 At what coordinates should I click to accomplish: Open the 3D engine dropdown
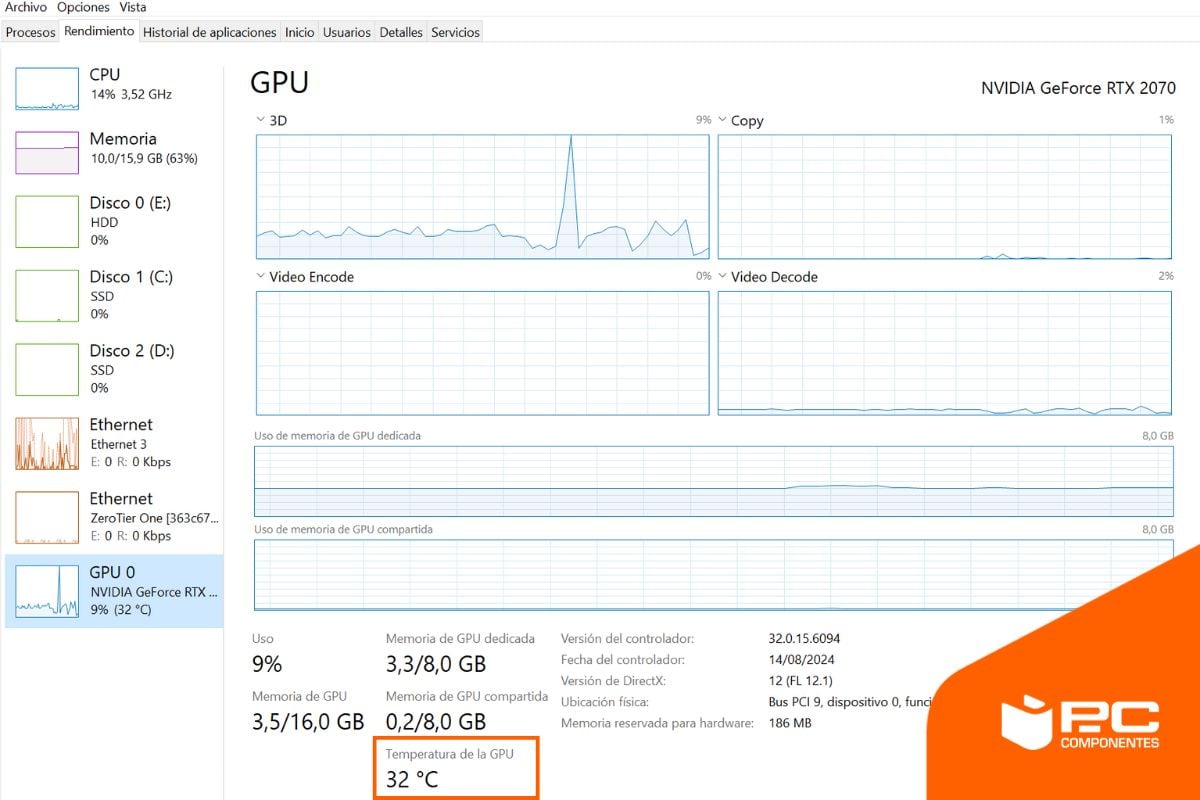click(x=261, y=120)
